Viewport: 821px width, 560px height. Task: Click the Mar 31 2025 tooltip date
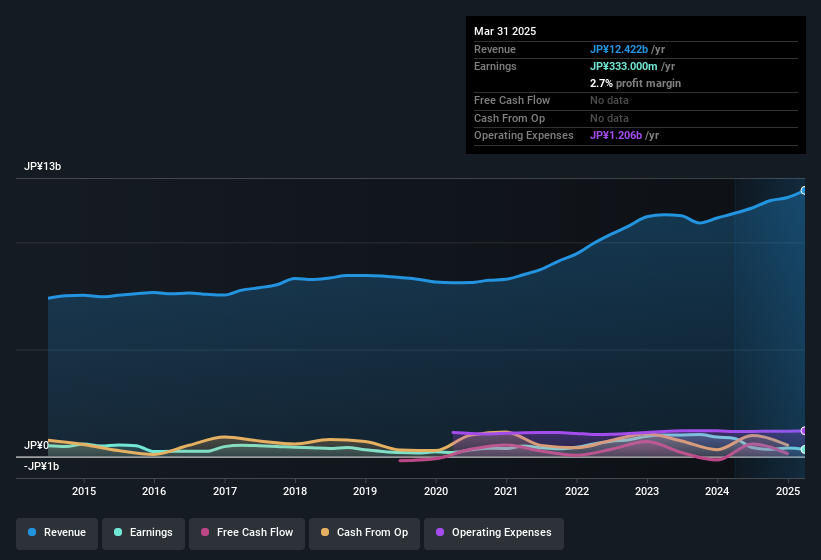pos(505,31)
